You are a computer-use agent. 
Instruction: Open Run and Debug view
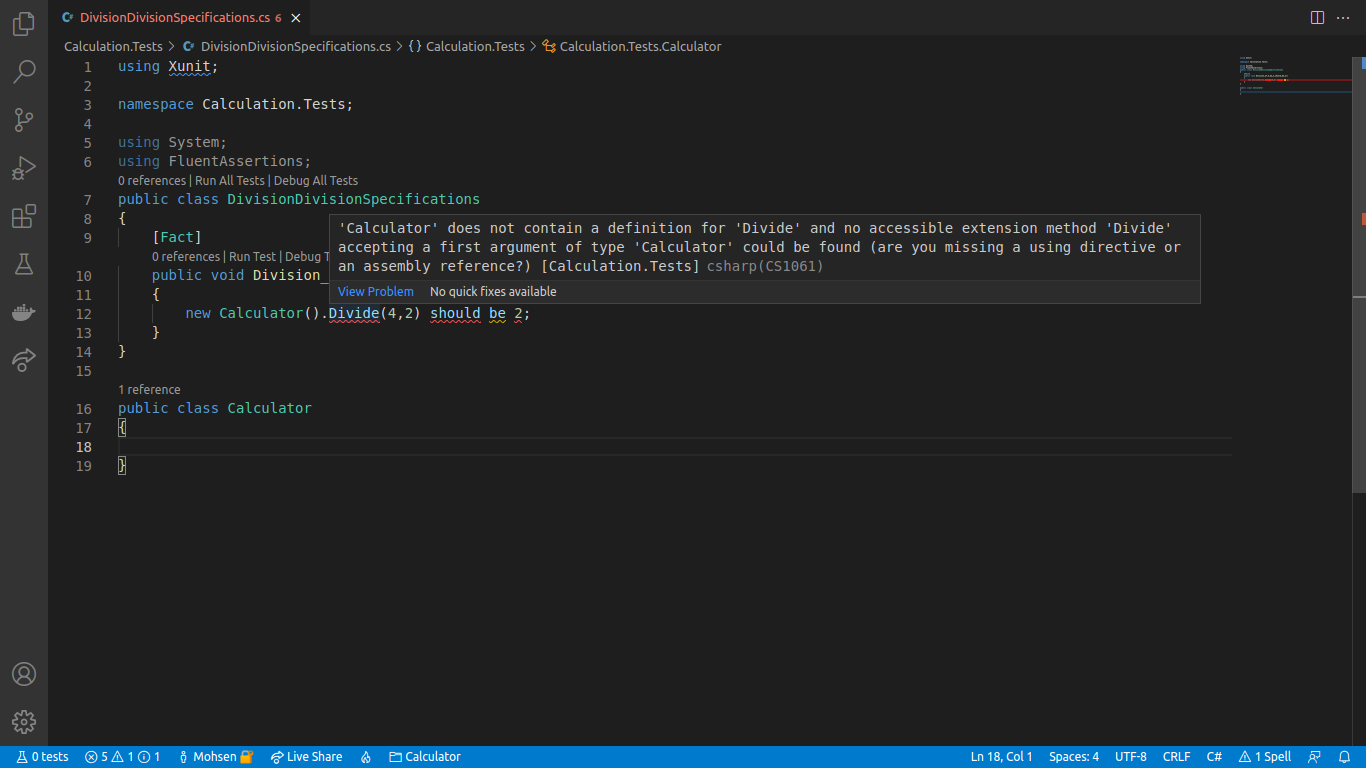pyautogui.click(x=24, y=168)
